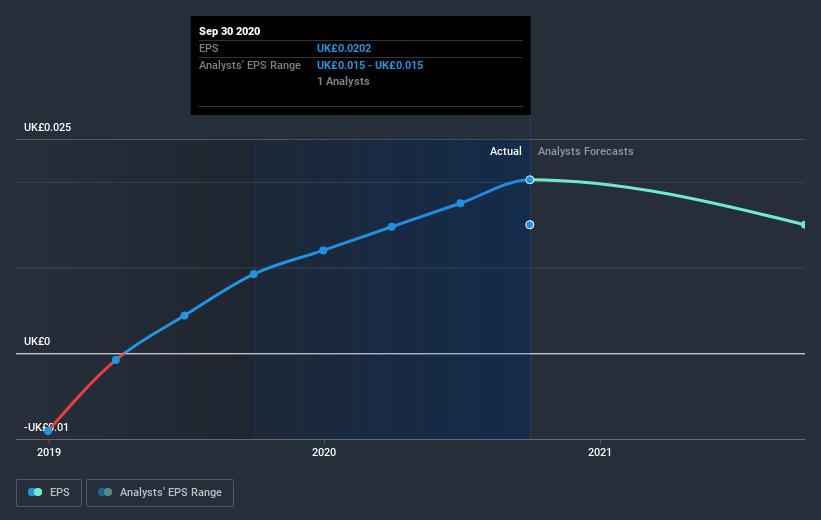The width and height of the screenshot is (821, 520).
Task: Click the UK£0 y-axis label
Action: tap(37, 341)
